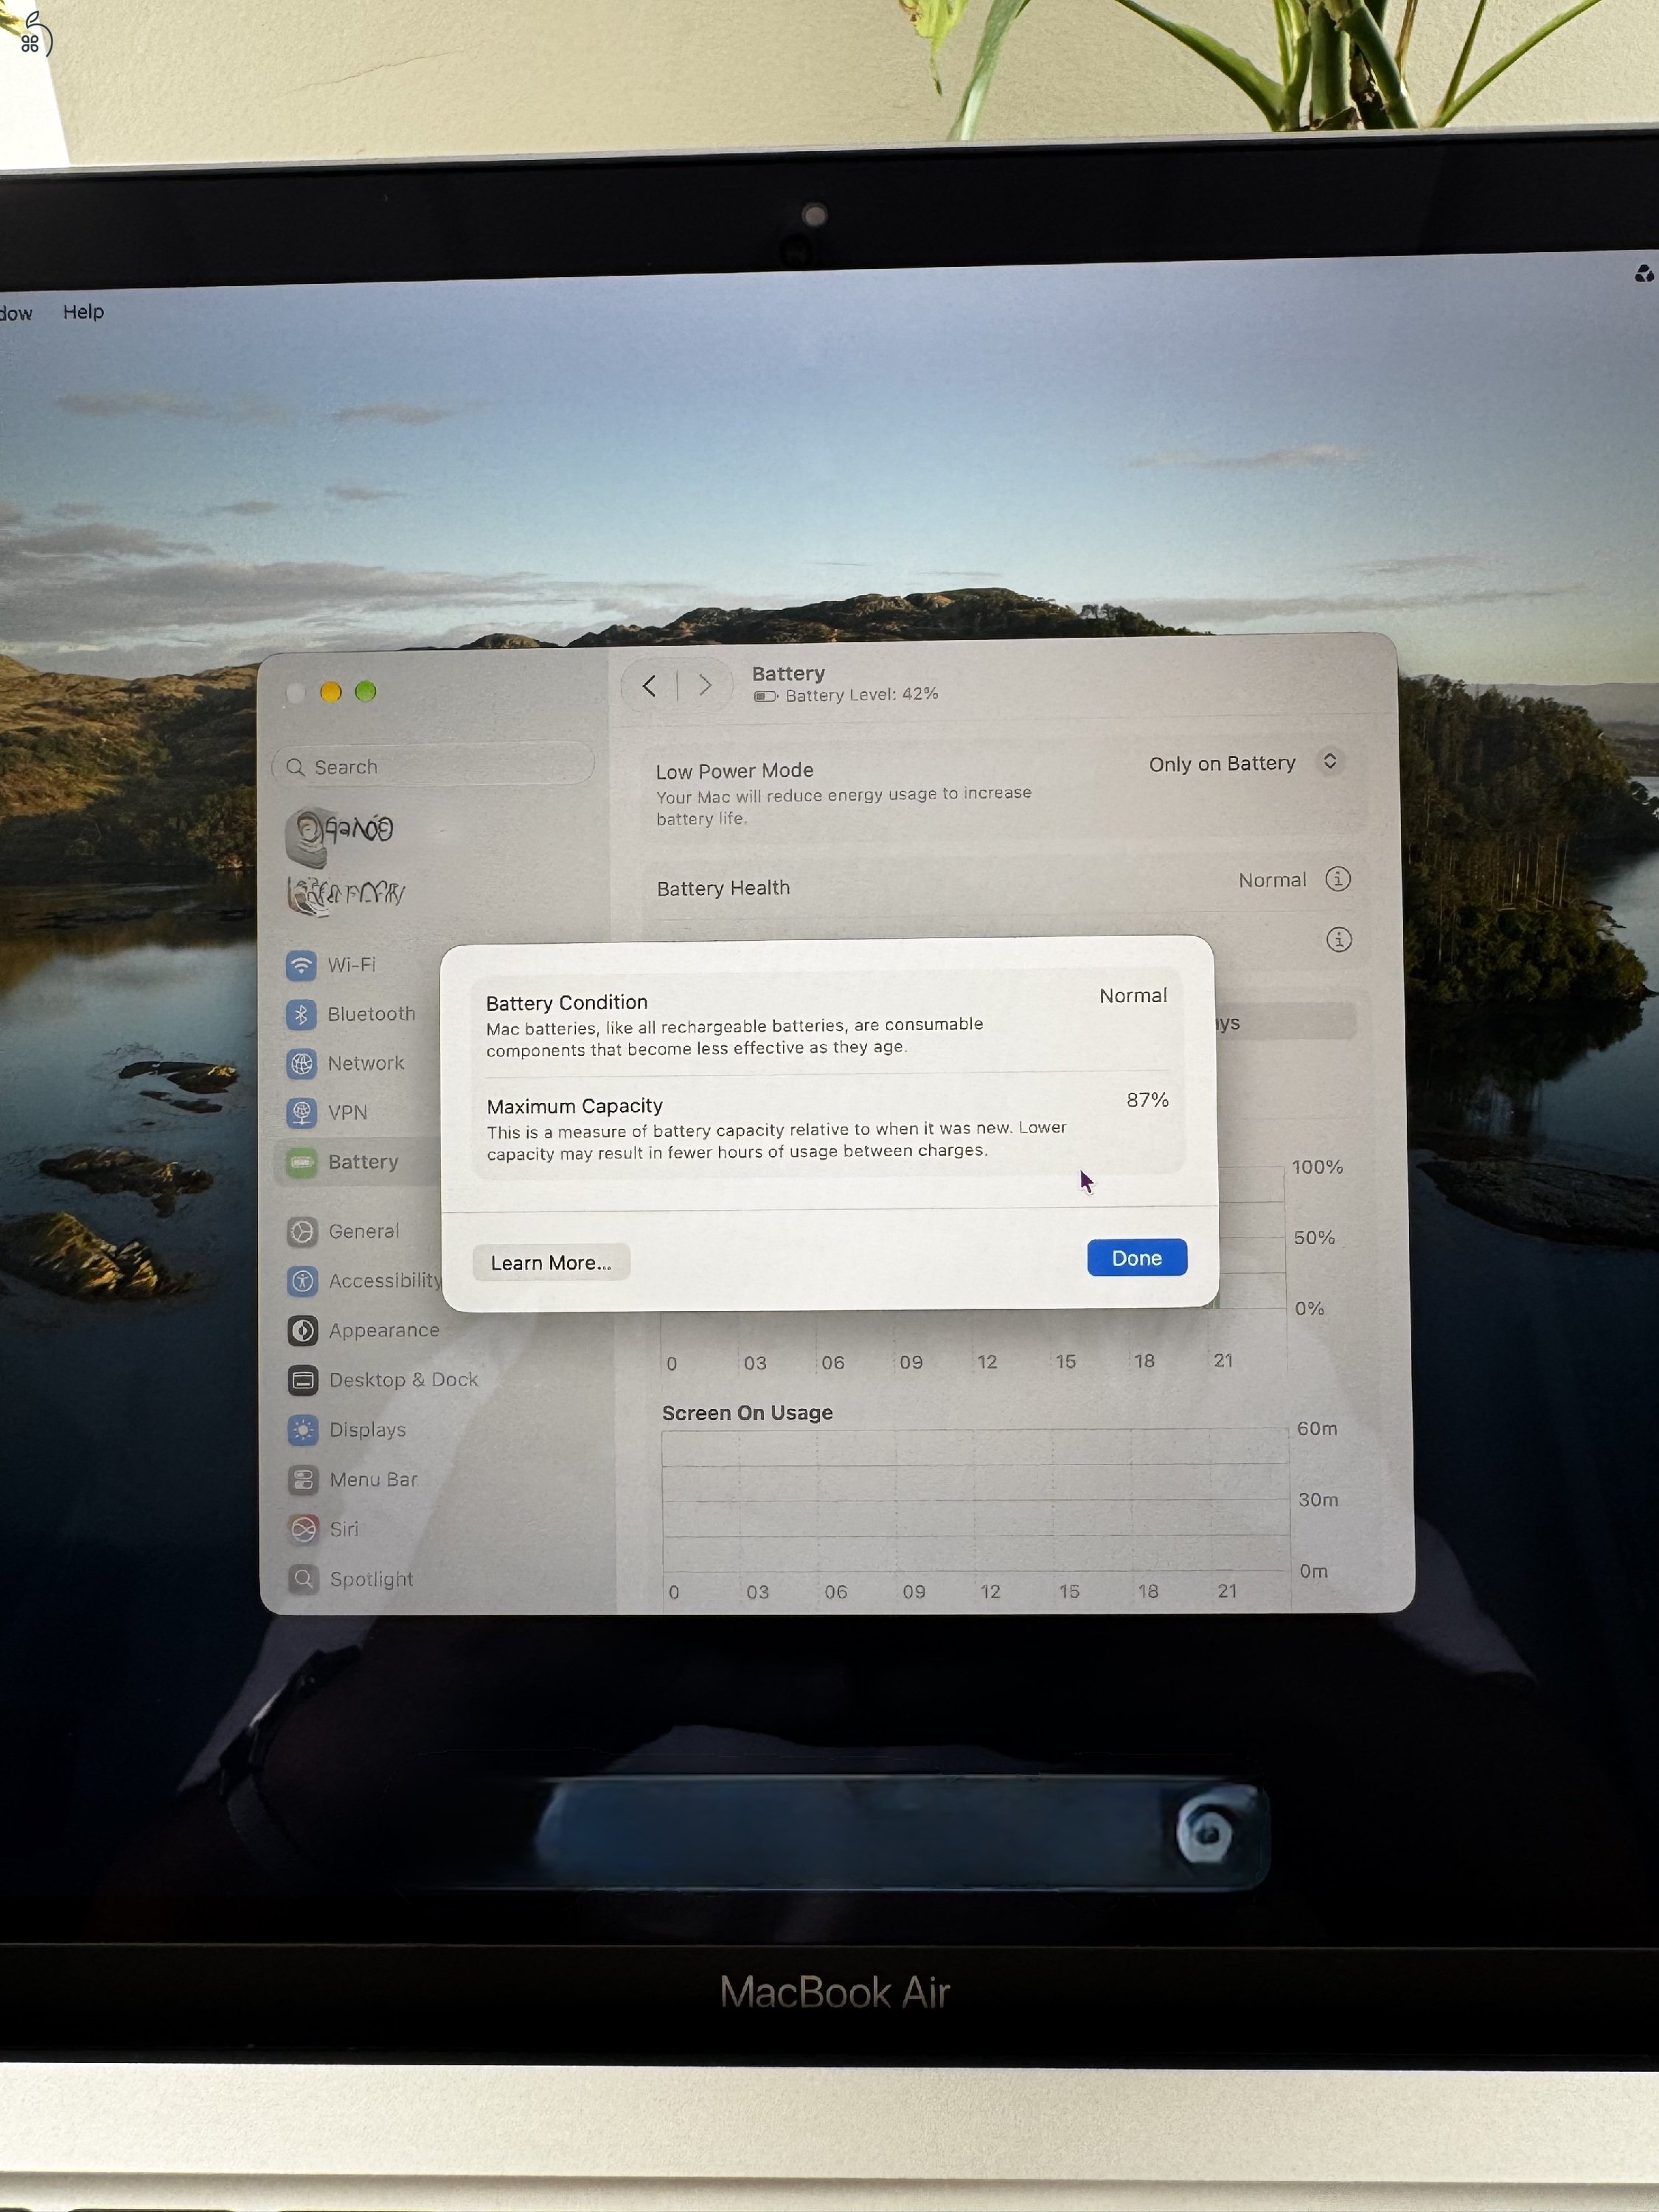Viewport: 1659px width, 2212px height.
Task: Open Bluetooth settings icon
Action: click(301, 1014)
